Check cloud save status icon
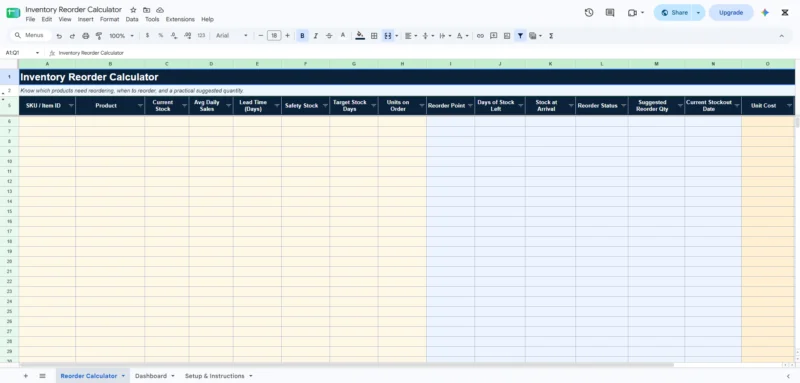 160,10
